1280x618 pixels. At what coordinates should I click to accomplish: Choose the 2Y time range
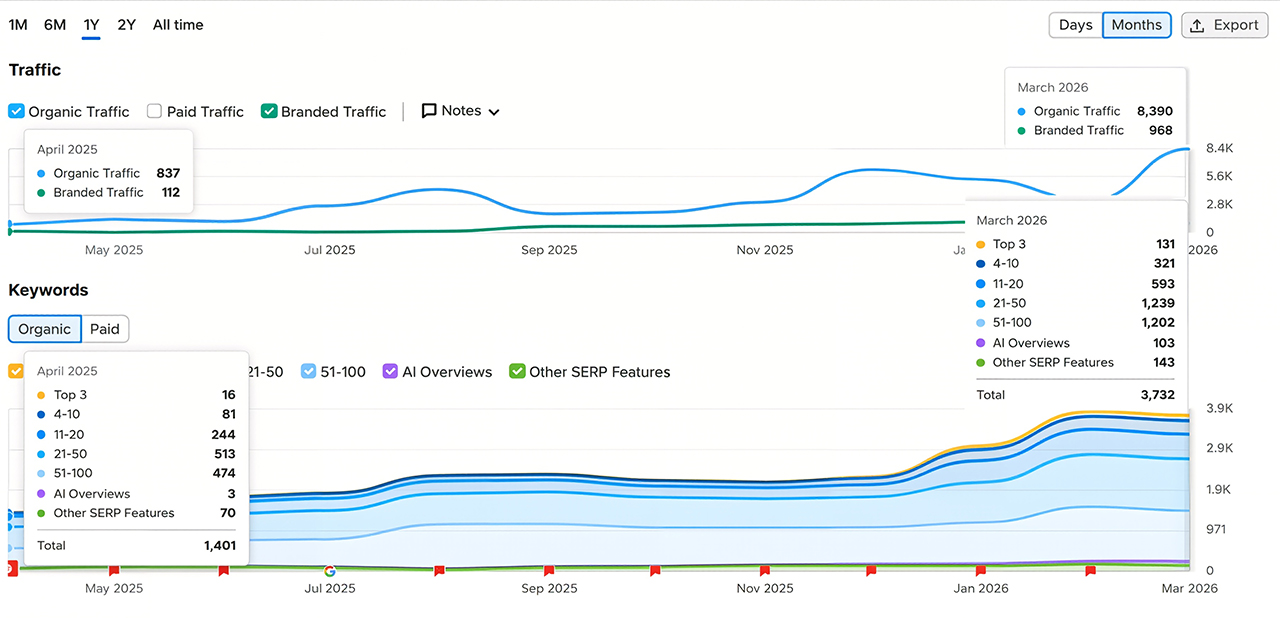pos(126,25)
